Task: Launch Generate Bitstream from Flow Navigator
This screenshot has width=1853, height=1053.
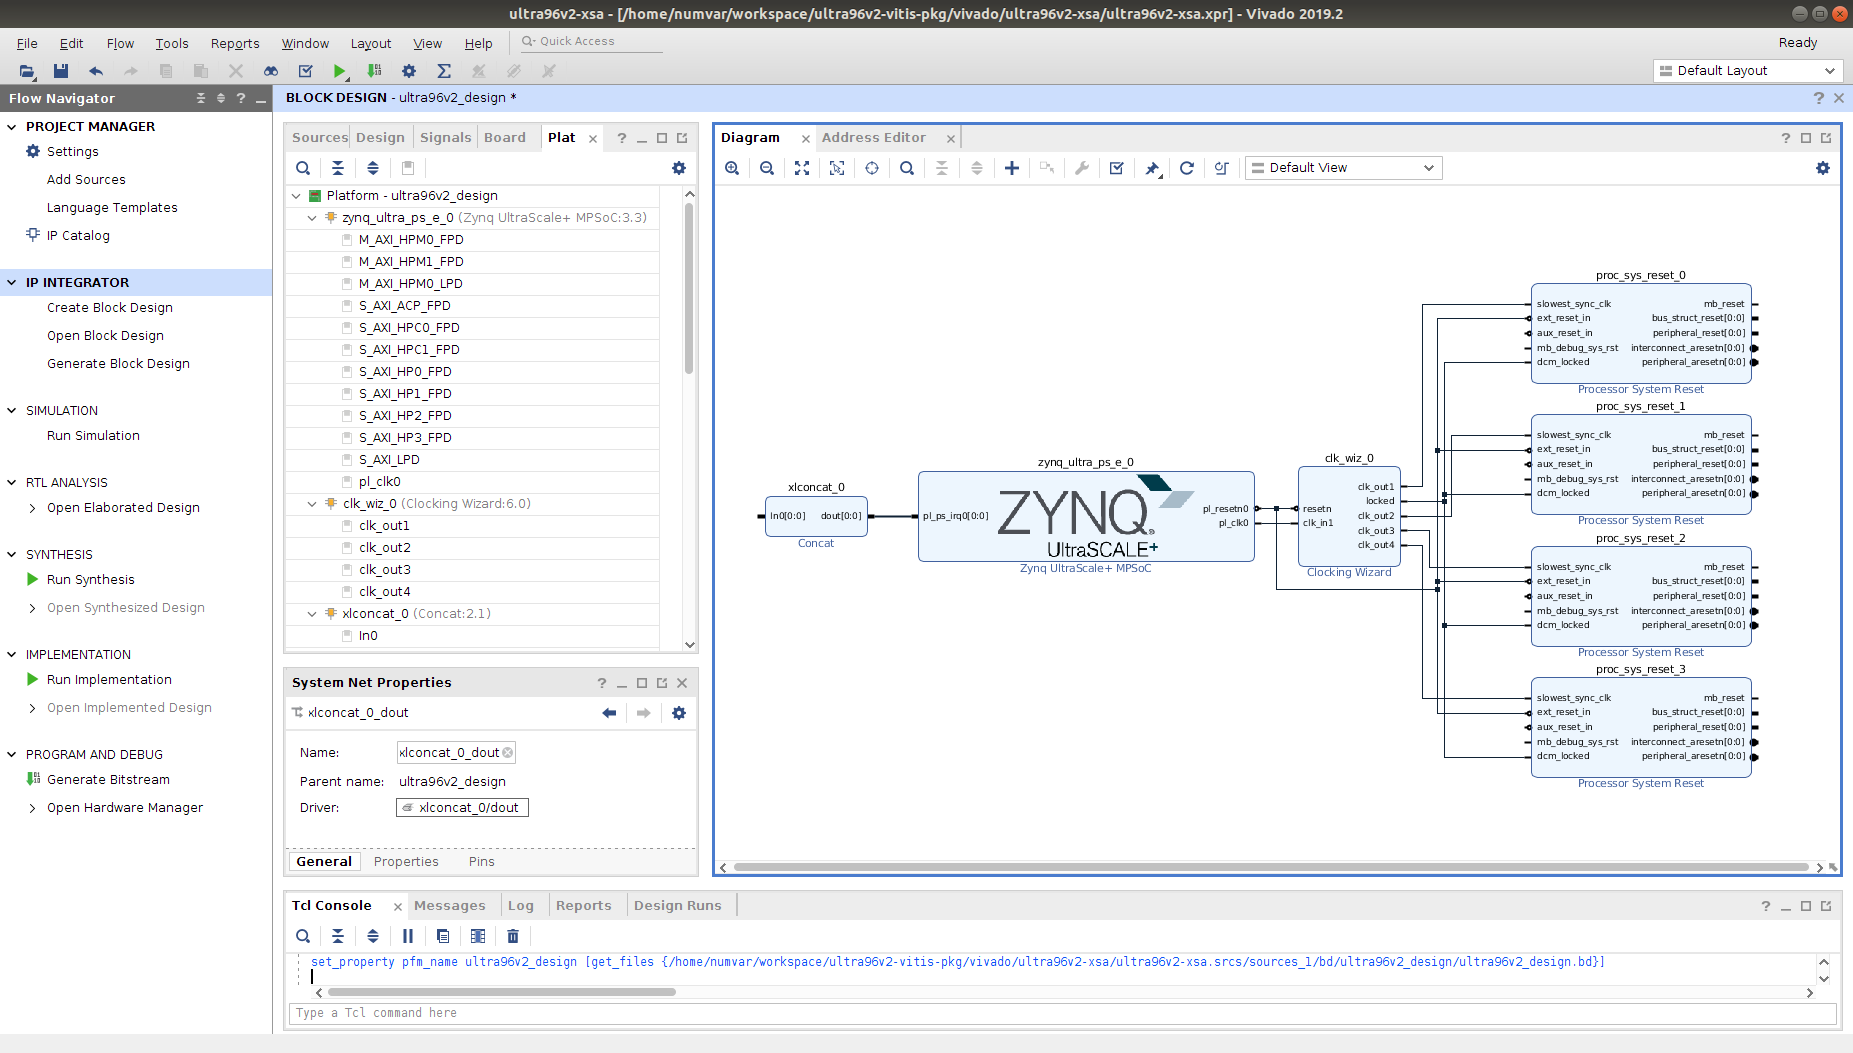Action: [x=107, y=779]
